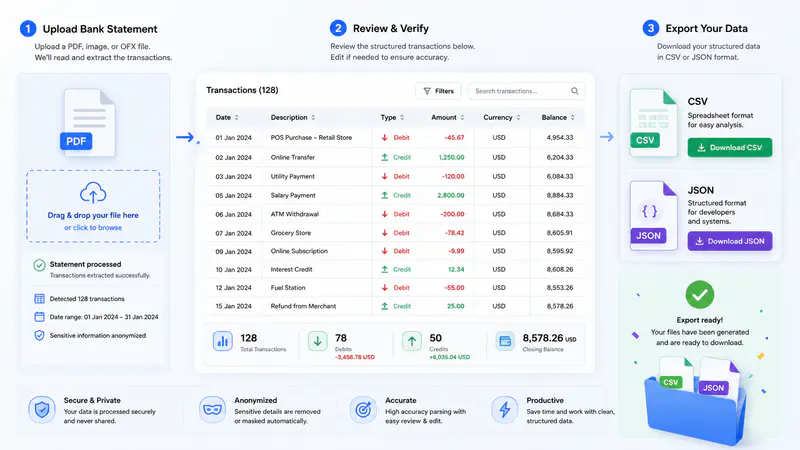Click the sensitive information shield icon
The image size is (800, 450).
pos(39,335)
